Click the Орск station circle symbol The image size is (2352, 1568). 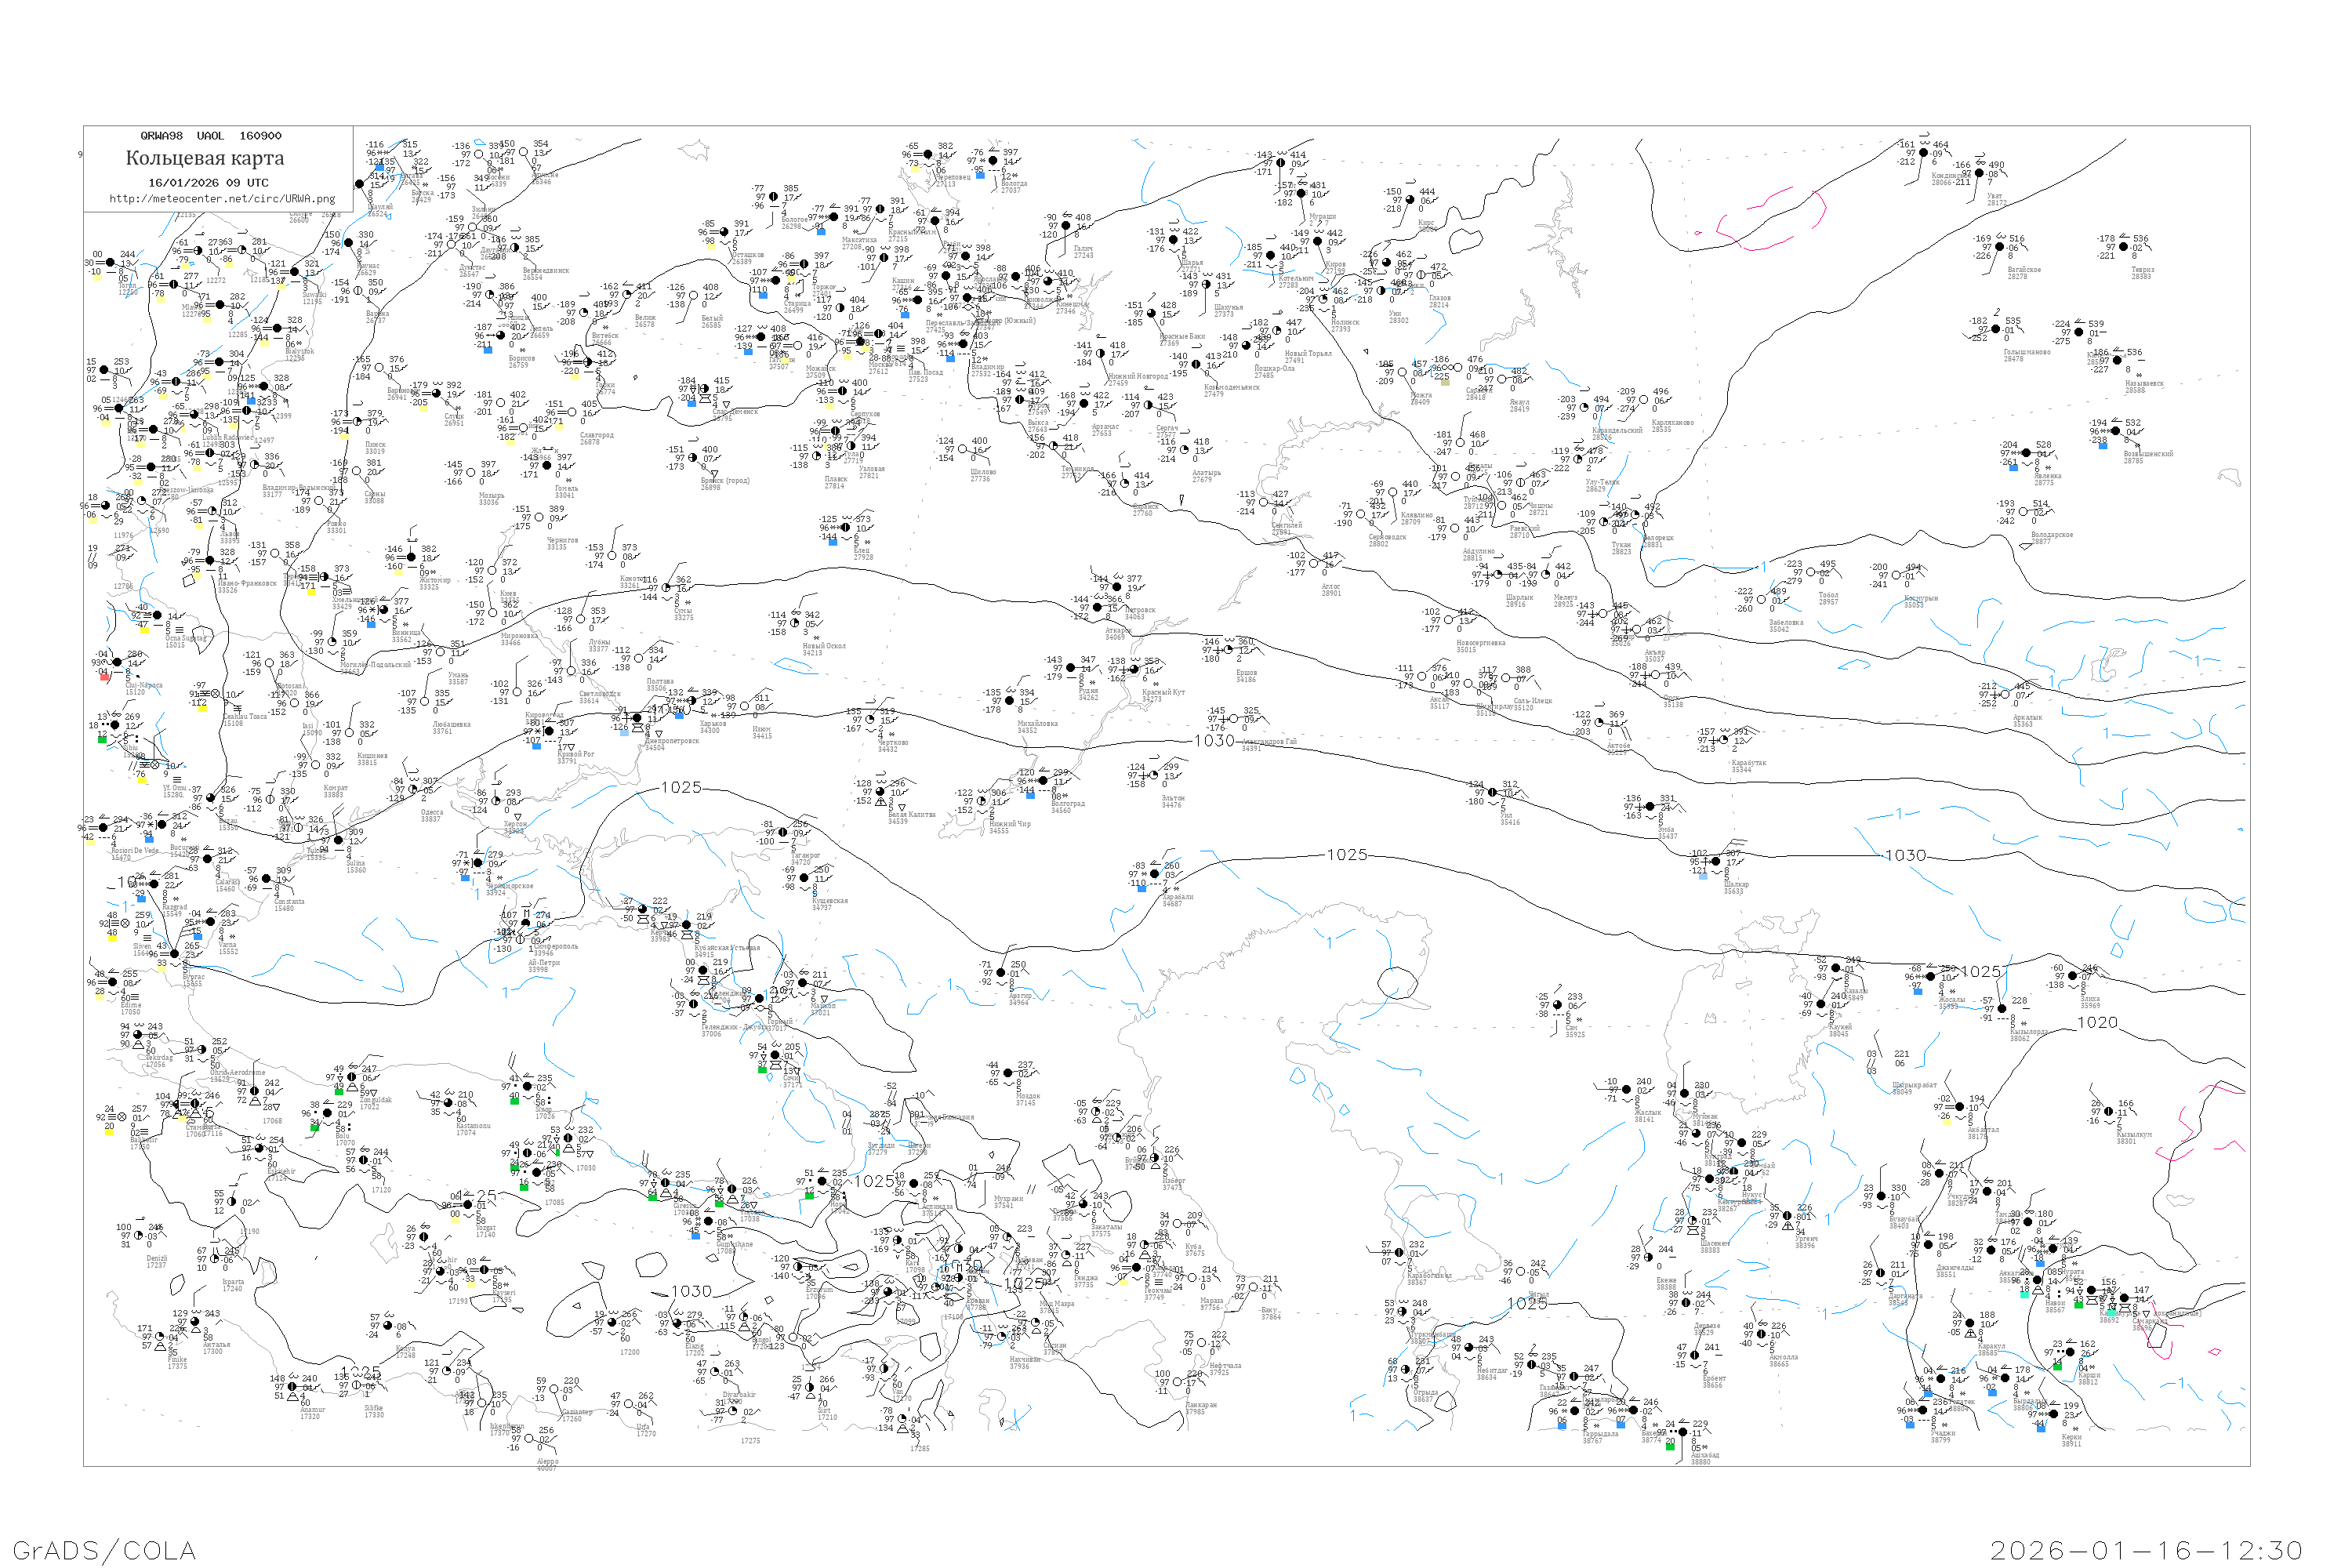(1655, 676)
